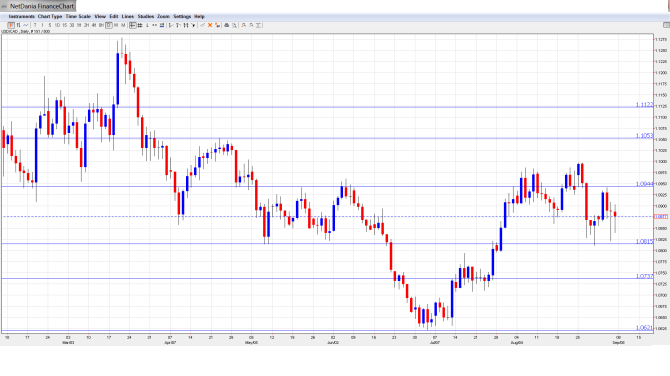Click the zoom in magnifier icon
The image size is (670, 376).
click(x=244, y=25)
